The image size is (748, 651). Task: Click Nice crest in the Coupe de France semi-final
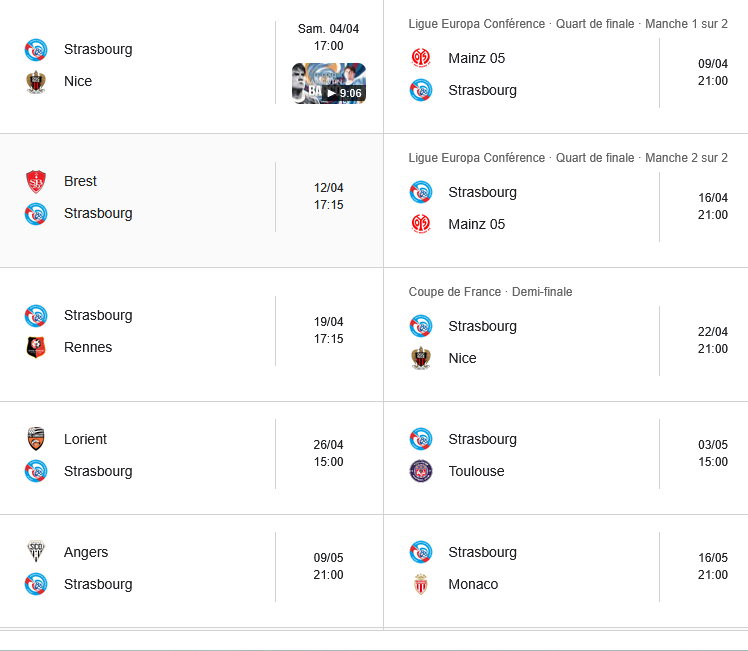[421, 358]
